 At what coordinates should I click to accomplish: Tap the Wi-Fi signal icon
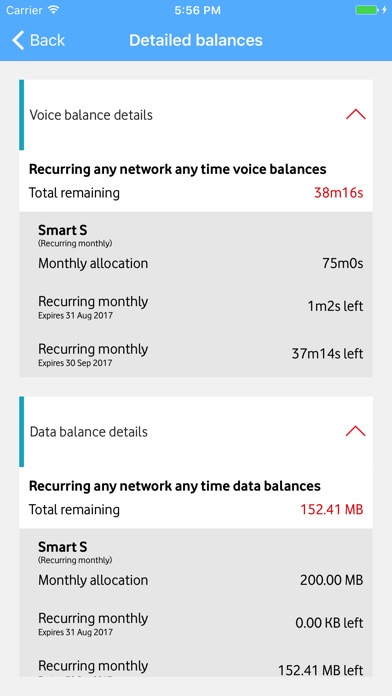54,10
